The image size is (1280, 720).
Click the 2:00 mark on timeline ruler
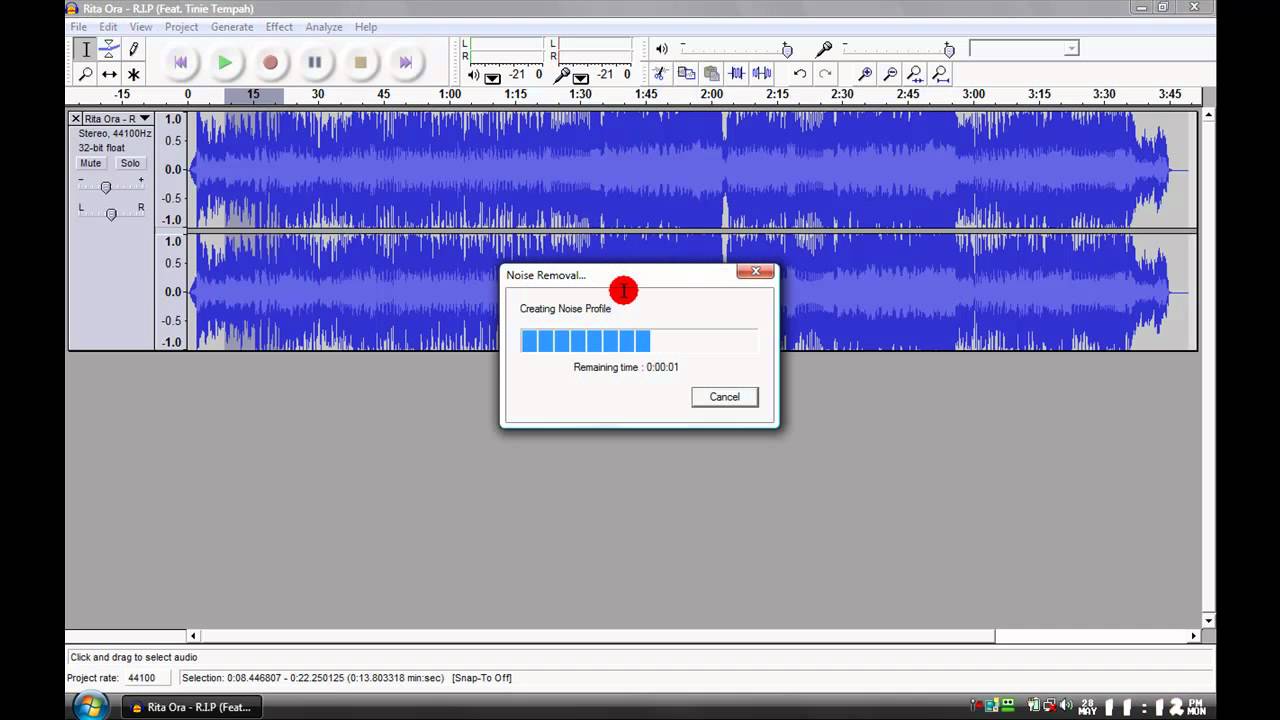(712, 94)
